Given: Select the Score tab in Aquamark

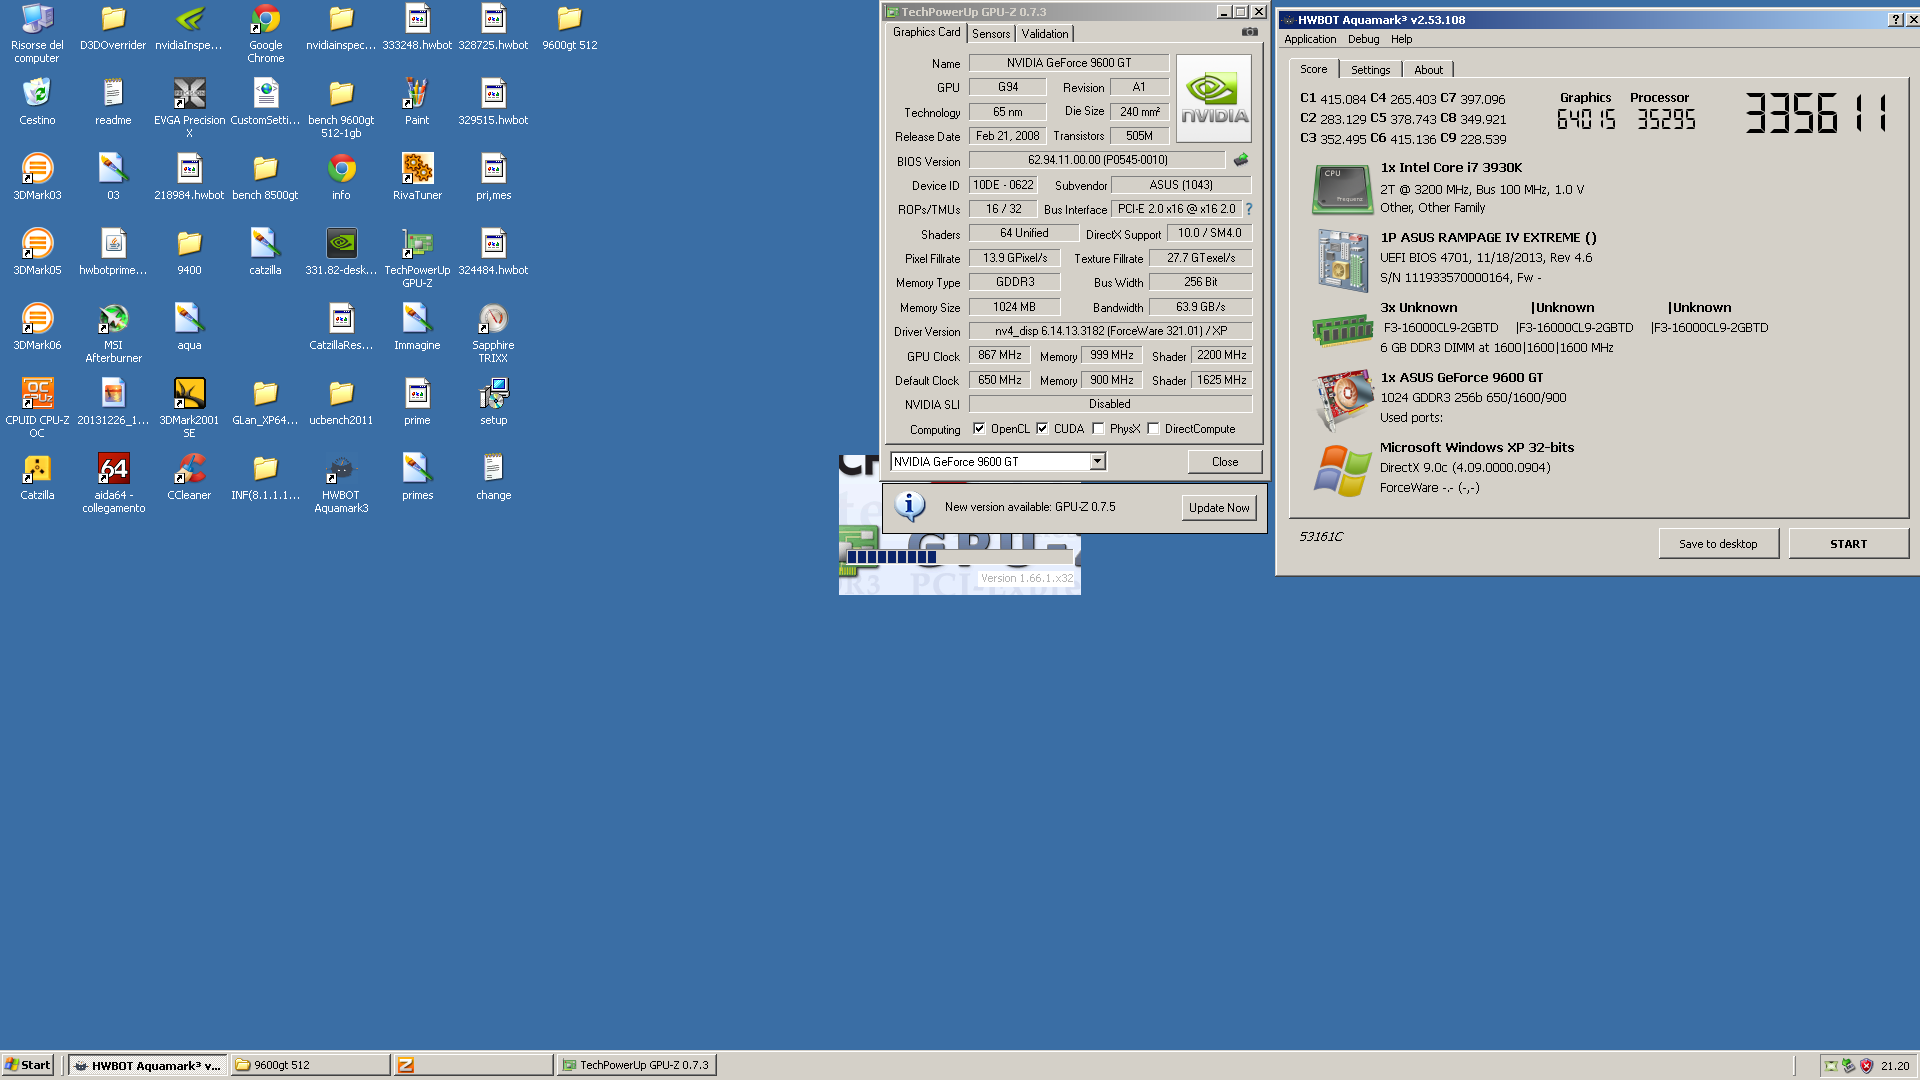Looking at the screenshot, I should coord(1313,69).
